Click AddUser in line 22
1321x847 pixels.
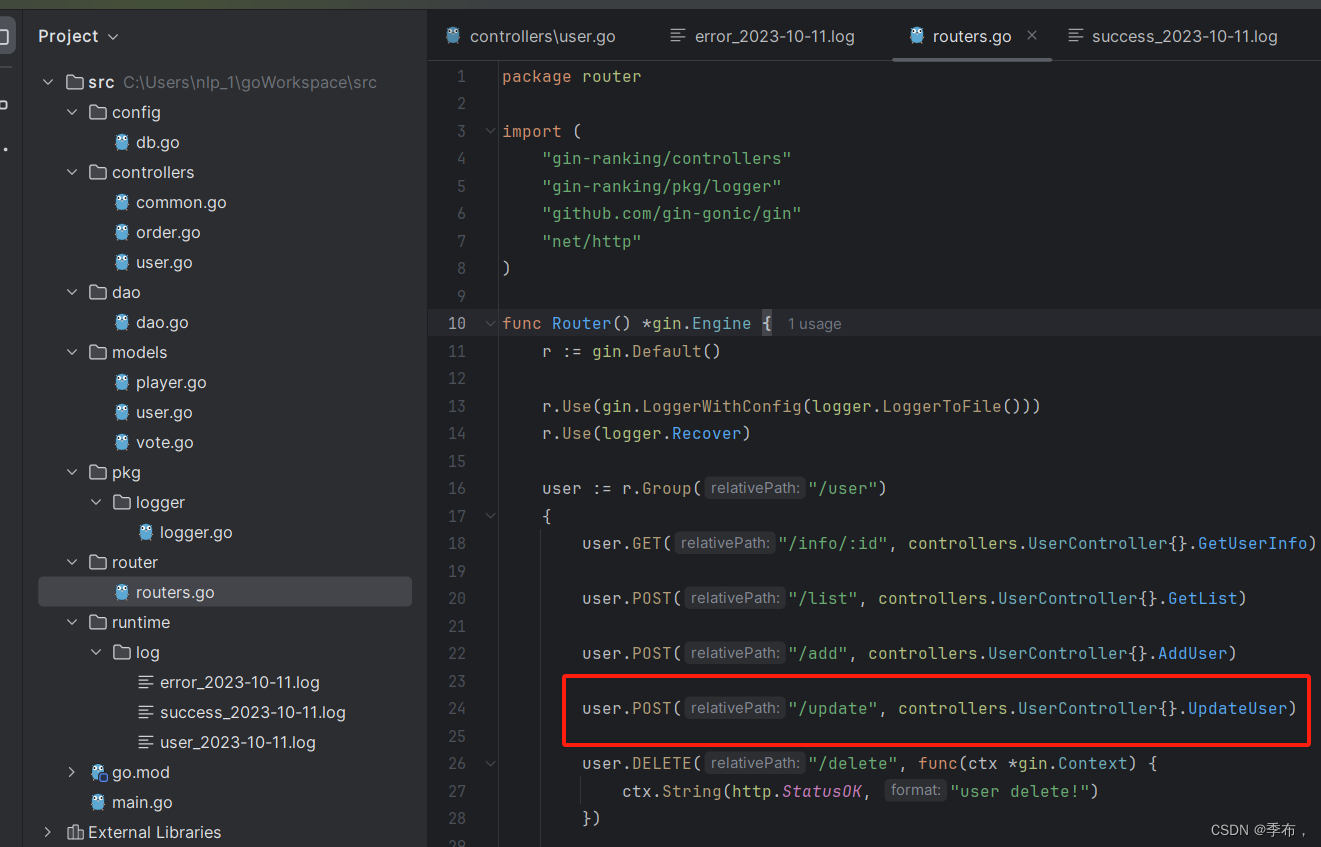(x=1192, y=653)
